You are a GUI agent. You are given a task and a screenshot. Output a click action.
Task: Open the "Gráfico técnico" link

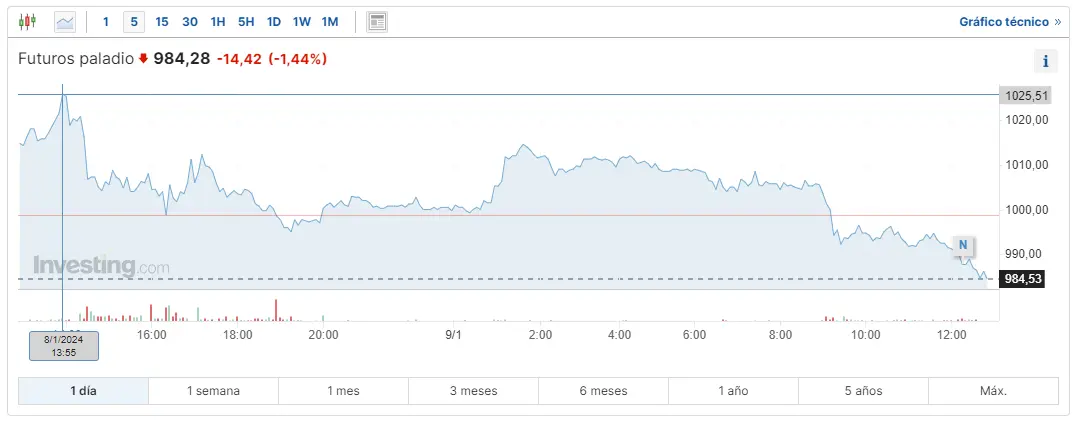point(1010,21)
